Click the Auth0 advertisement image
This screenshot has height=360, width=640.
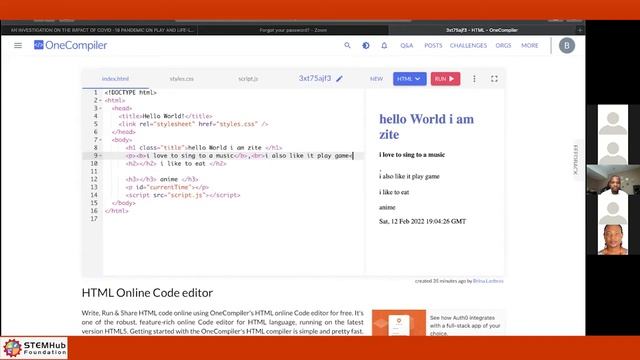pos(399,322)
